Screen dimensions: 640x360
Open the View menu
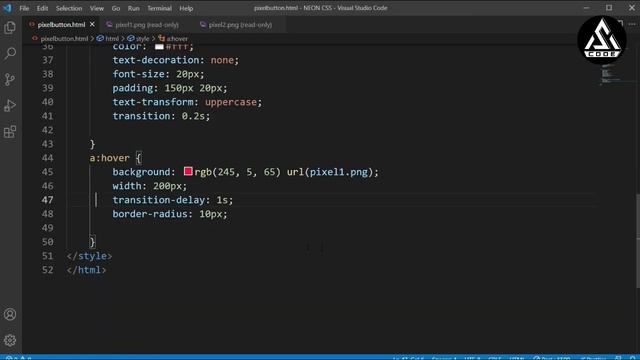coord(97,8)
